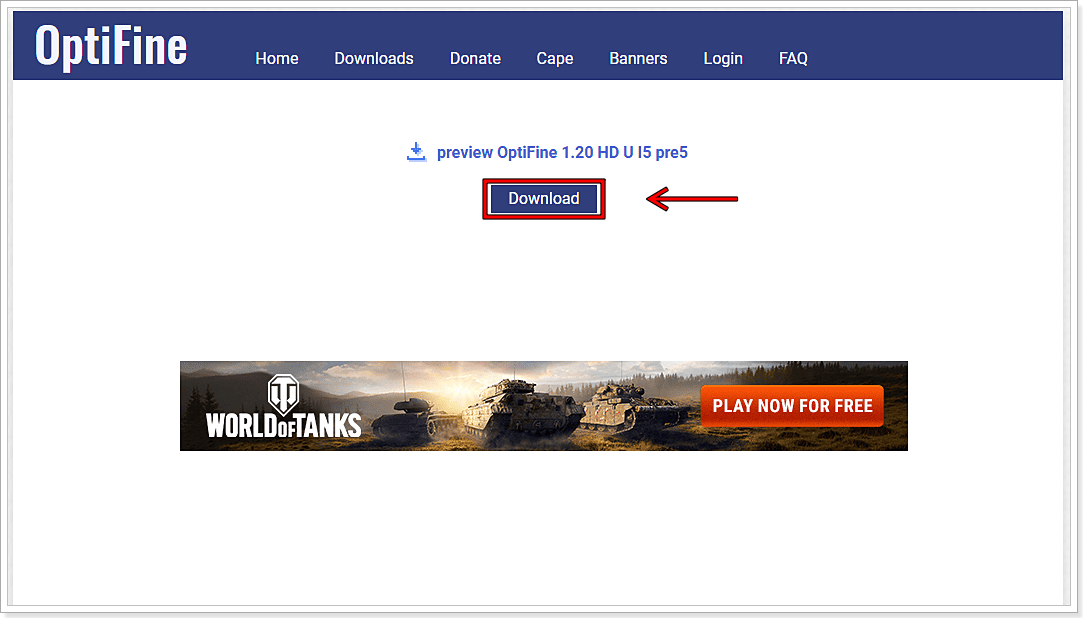Open the Home menu item
The image size is (1083, 618).
(277, 59)
